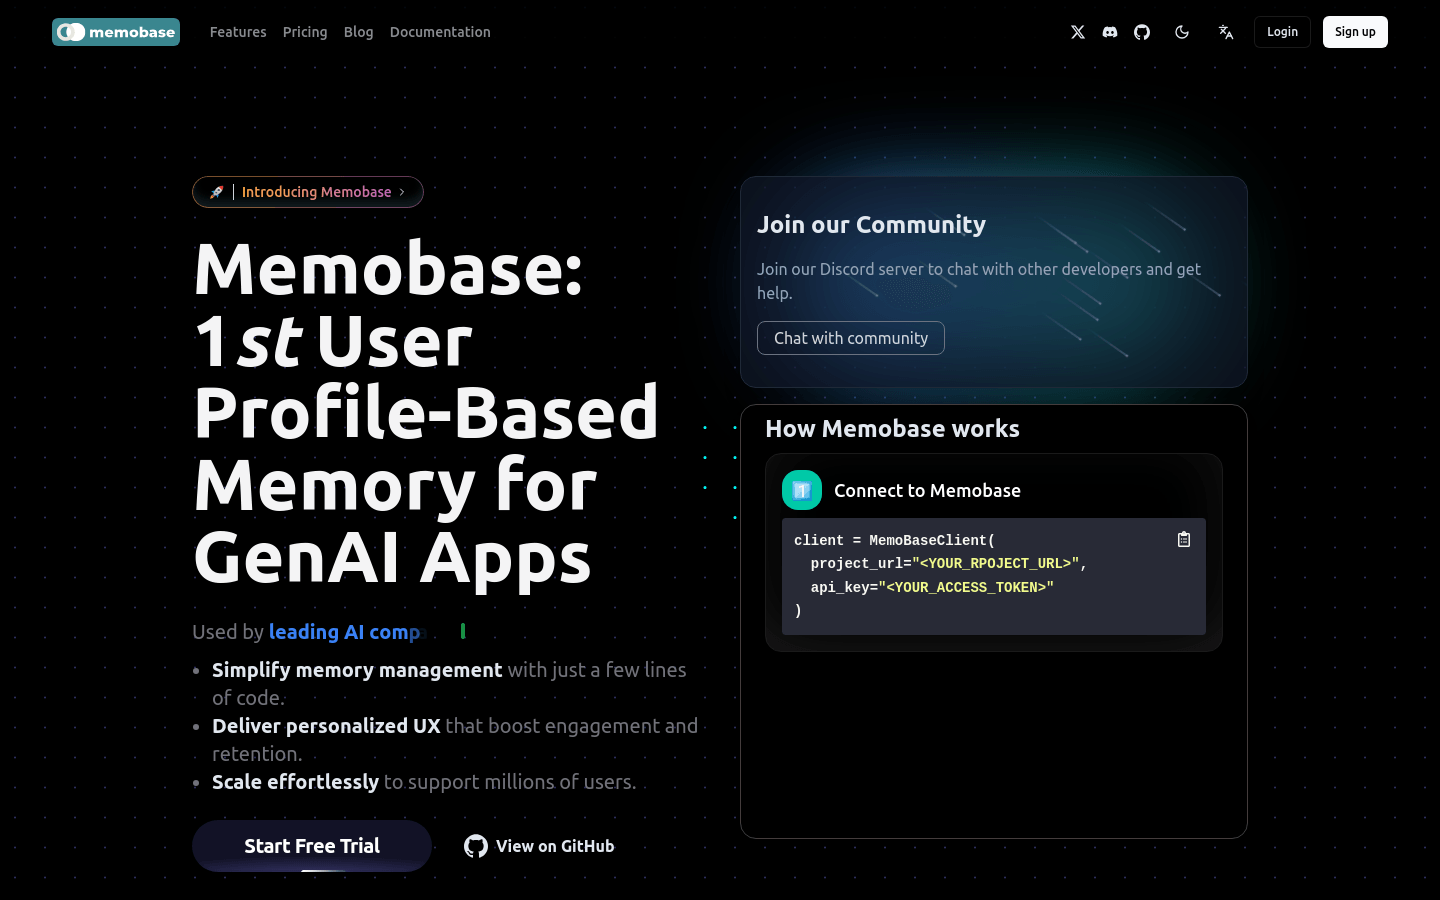Click the Chat with community button
The image size is (1440, 900).
point(851,338)
